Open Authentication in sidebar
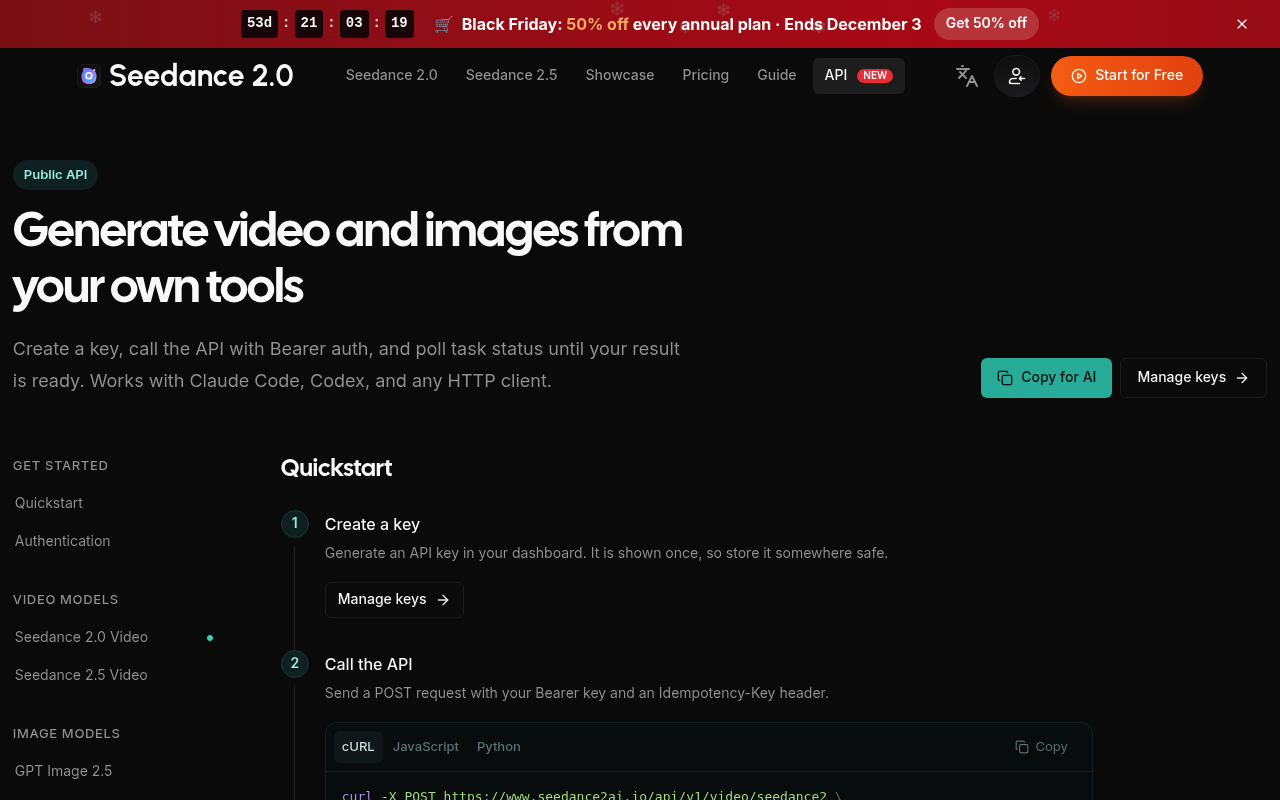This screenshot has height=800, width=1280. tap(63, 541)
